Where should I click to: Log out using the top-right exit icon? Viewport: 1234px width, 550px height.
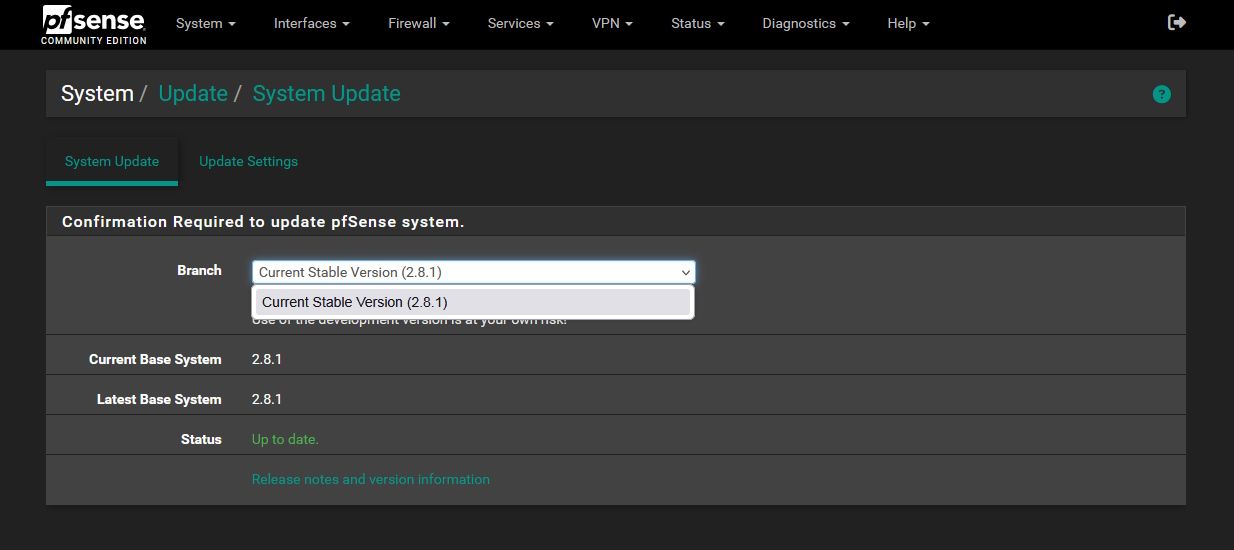[x=1177, y=22]
